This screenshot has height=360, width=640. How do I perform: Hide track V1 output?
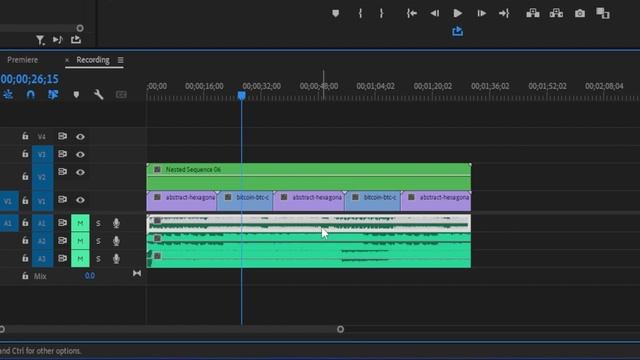click(80, 200)
